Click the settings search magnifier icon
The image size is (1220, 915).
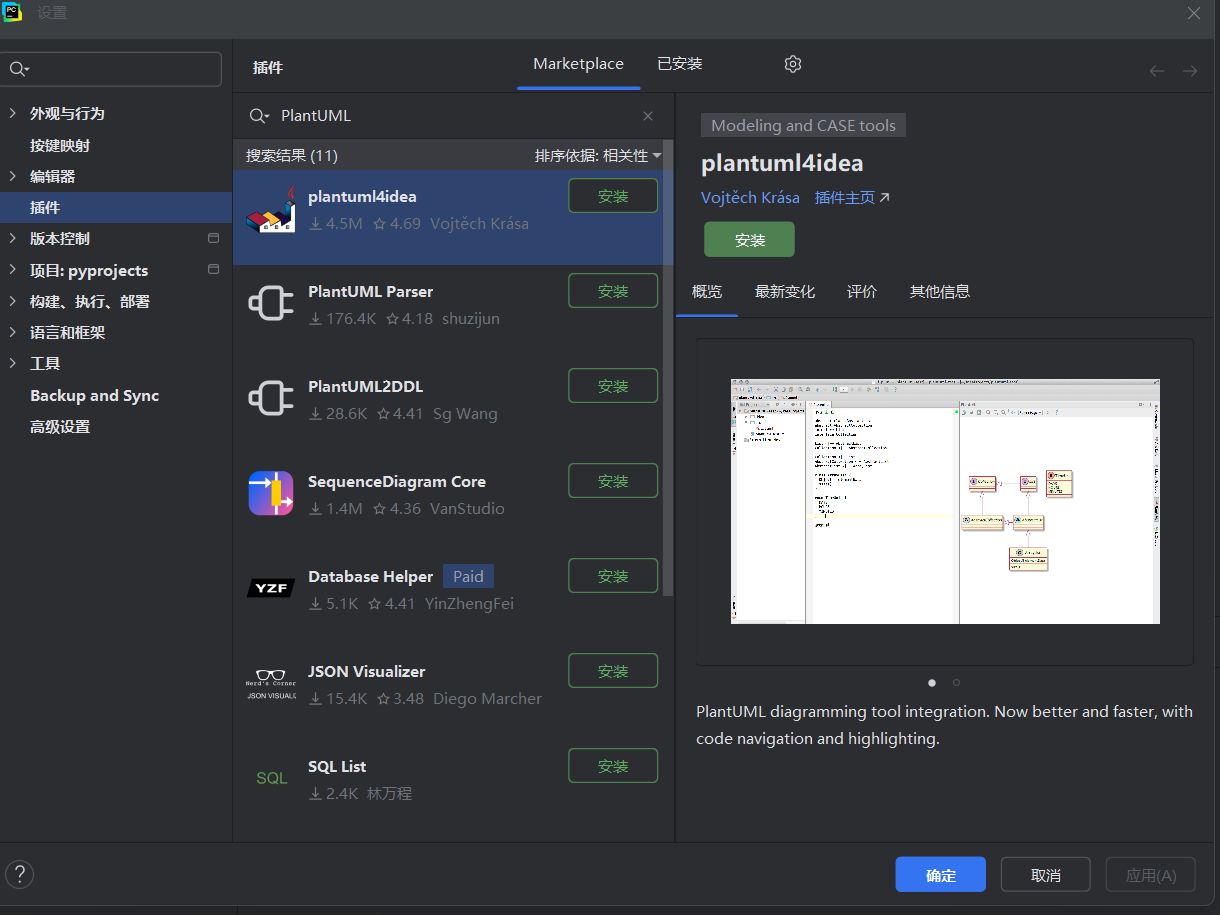20,69
